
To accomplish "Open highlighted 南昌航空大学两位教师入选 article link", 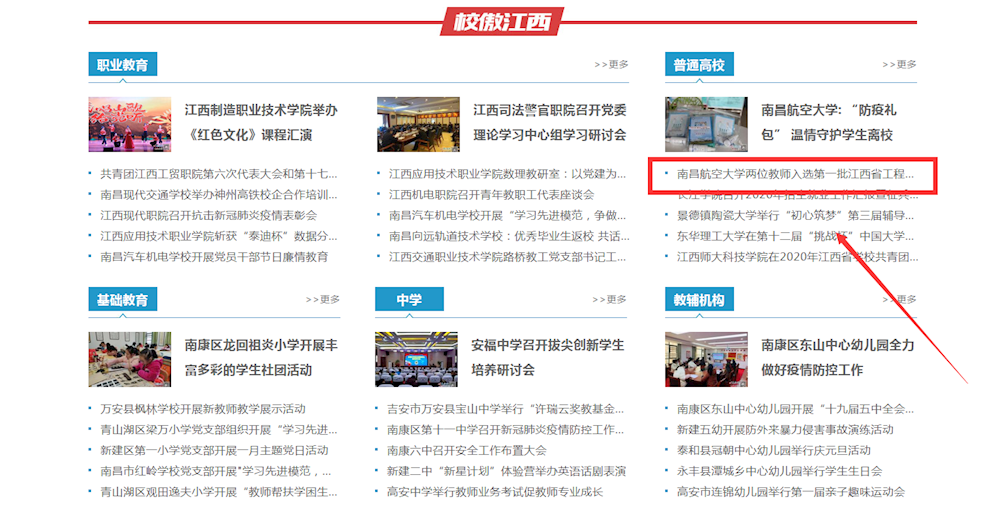I will click(795, 174).
